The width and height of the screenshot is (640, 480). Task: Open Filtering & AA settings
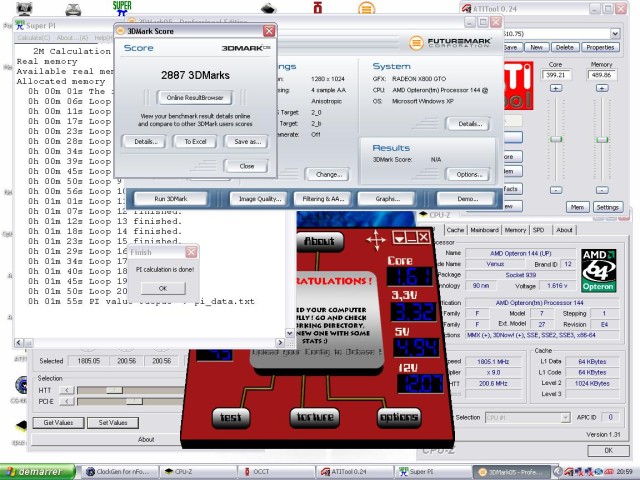click(323, 199)
